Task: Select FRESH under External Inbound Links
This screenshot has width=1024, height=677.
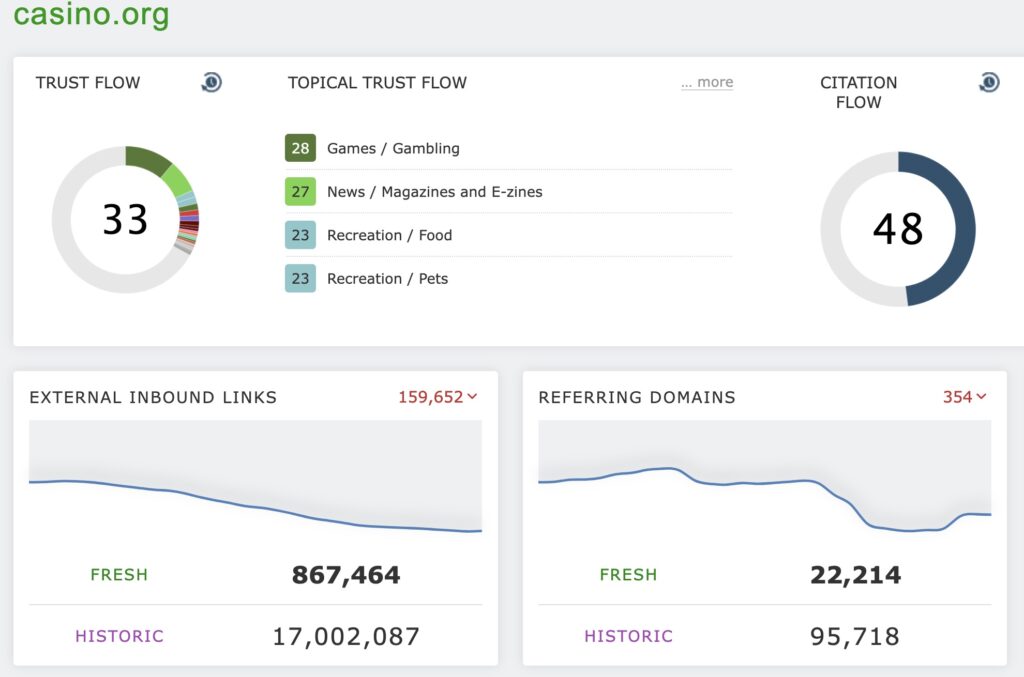Action: click(x=119, y=575)
